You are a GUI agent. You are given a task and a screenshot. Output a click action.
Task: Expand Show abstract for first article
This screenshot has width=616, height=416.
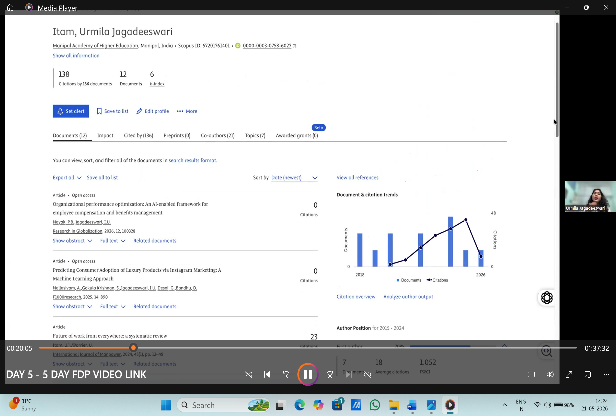tap(72, 240)
